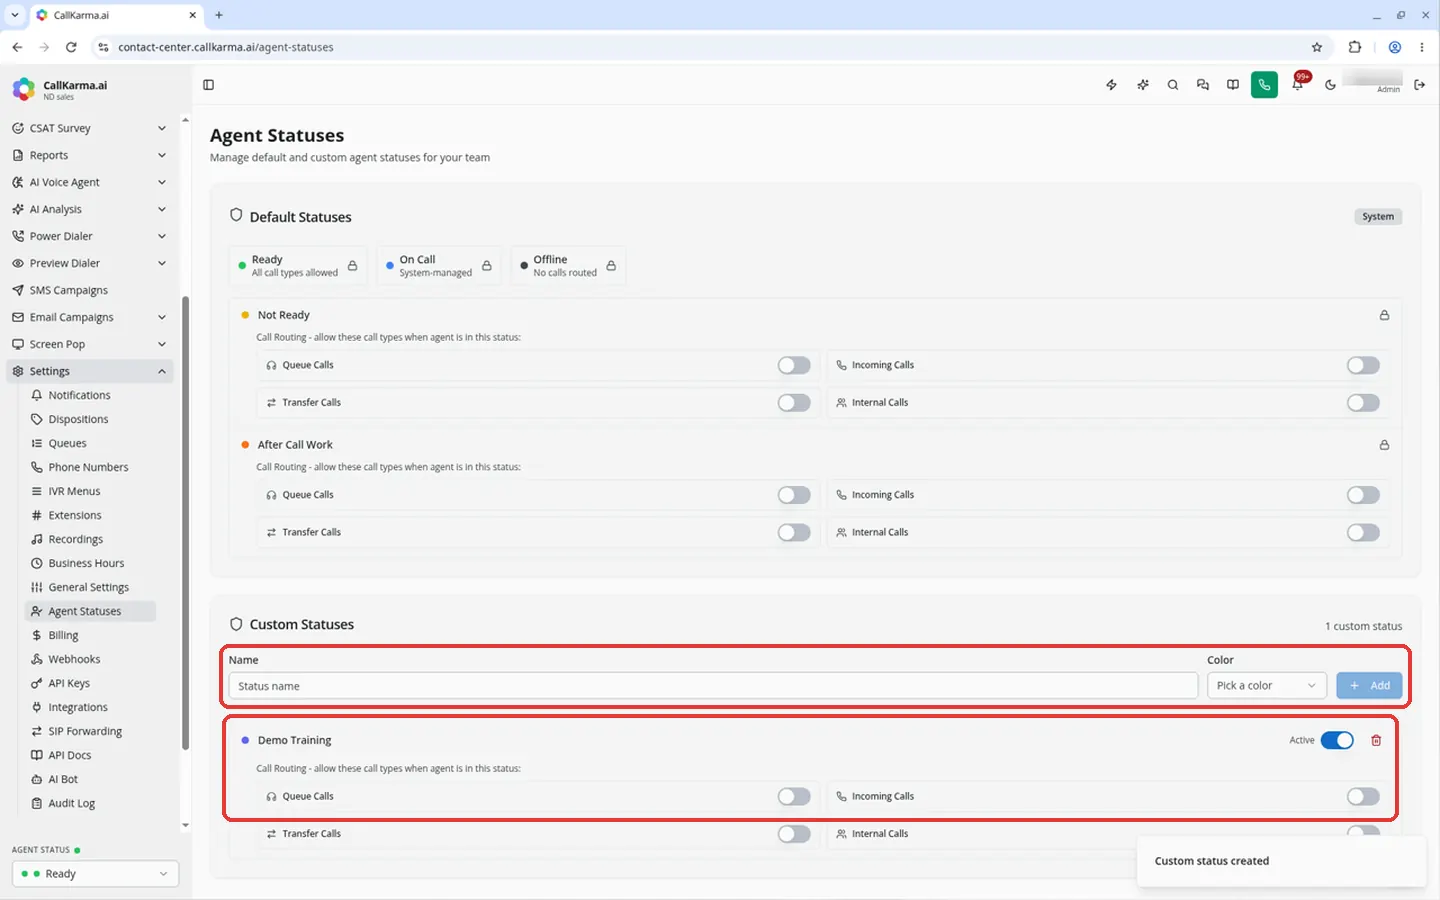
Task: Toggle After Call Work Queue Calls switch
Action: (x=794, y=495)
